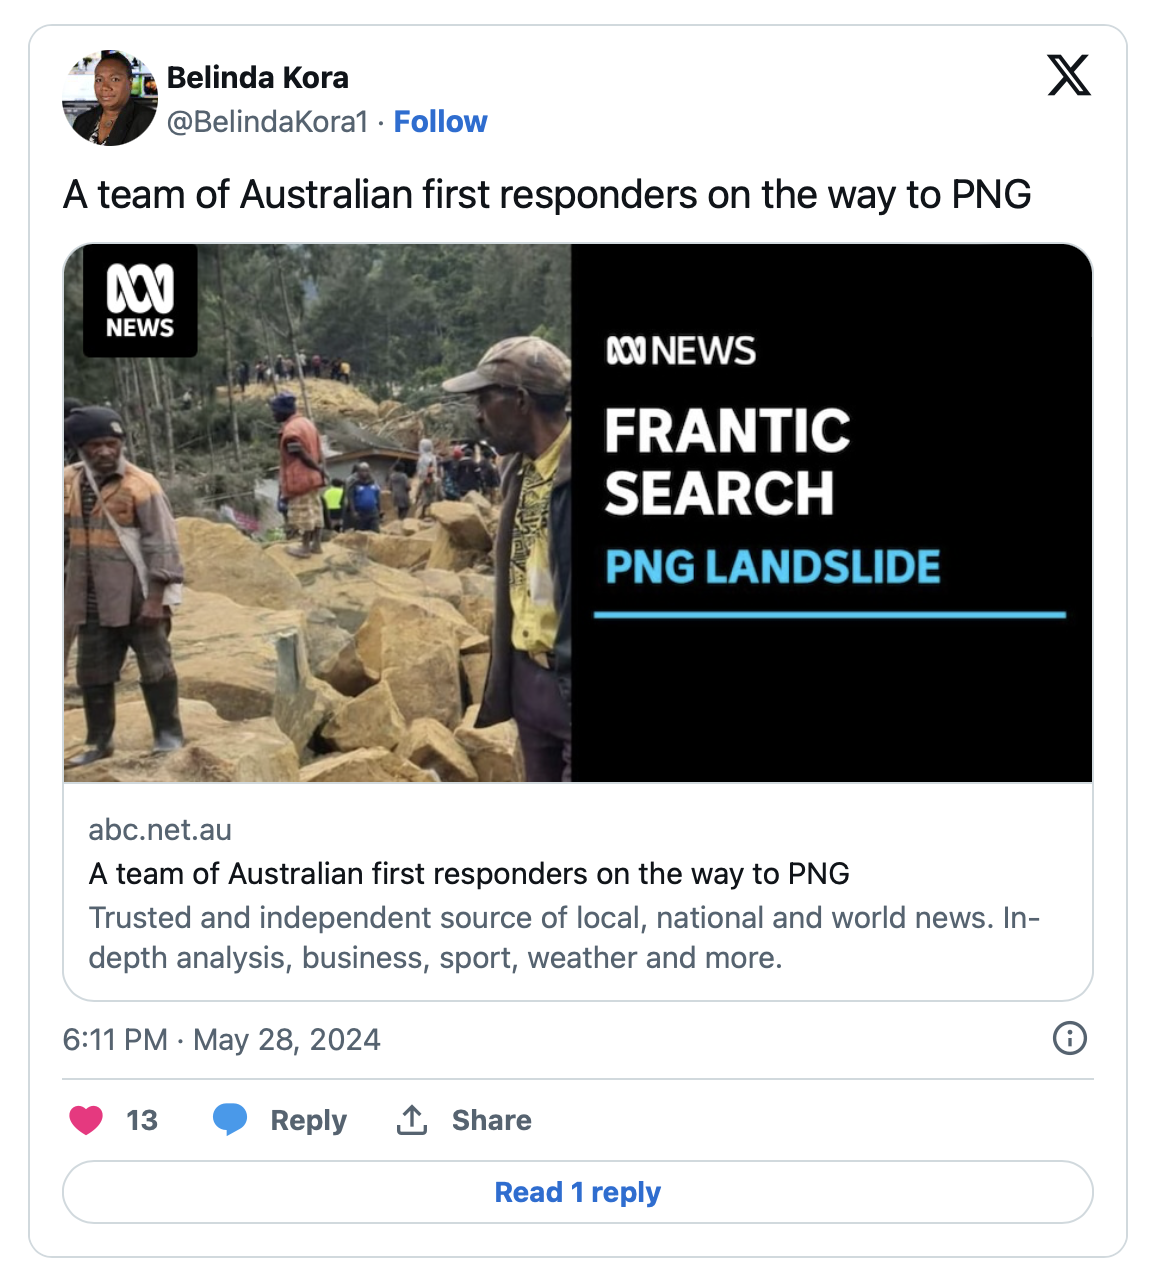Click the Reply text button

tap(308, 1120)
